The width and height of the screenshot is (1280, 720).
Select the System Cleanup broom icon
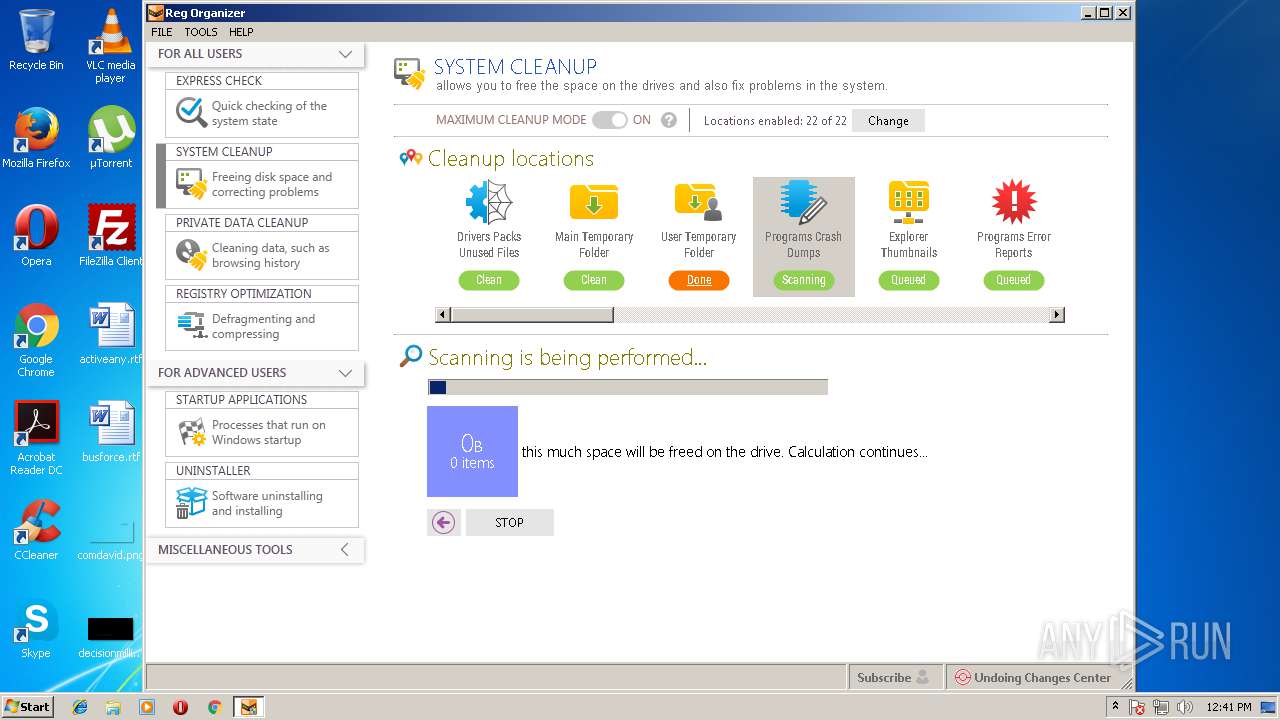(x=191, y=184)
